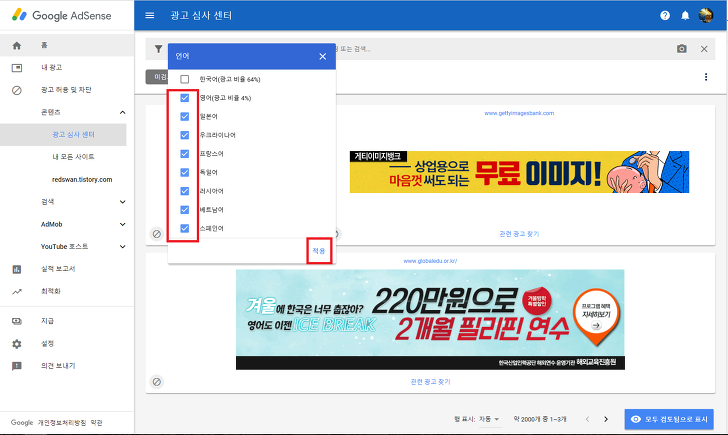This screenshot has height=435, width=728.
Task: Expand the 검색 section chevron
Action: pos(123,202)
